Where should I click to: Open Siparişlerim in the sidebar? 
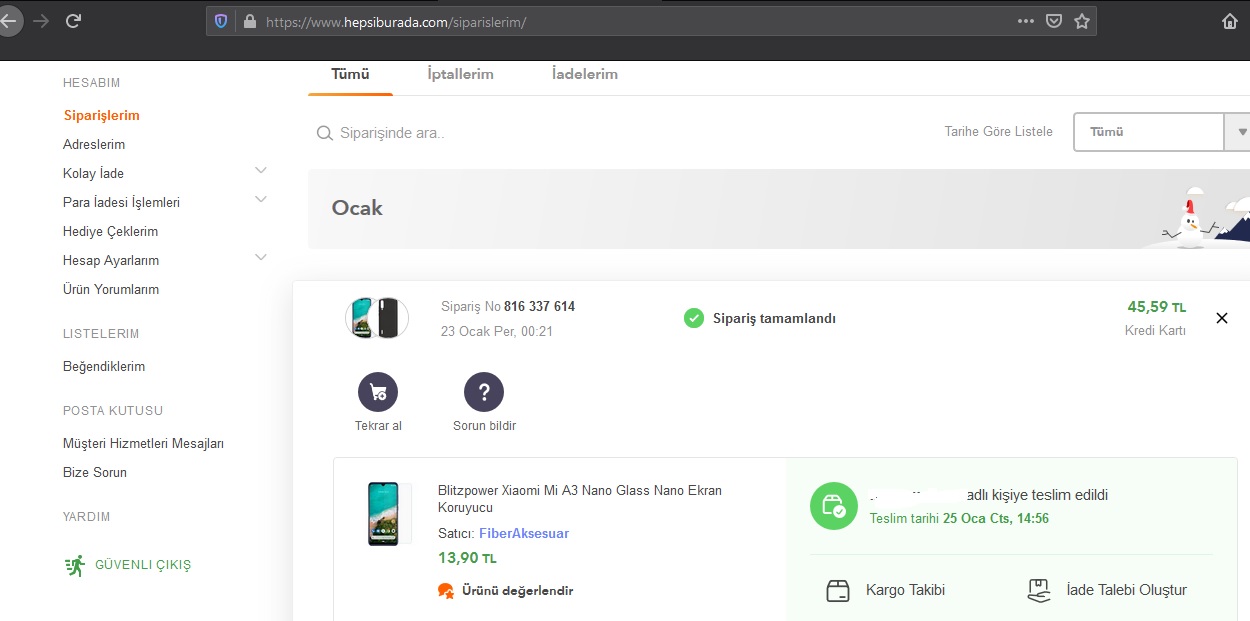(101, 116)
